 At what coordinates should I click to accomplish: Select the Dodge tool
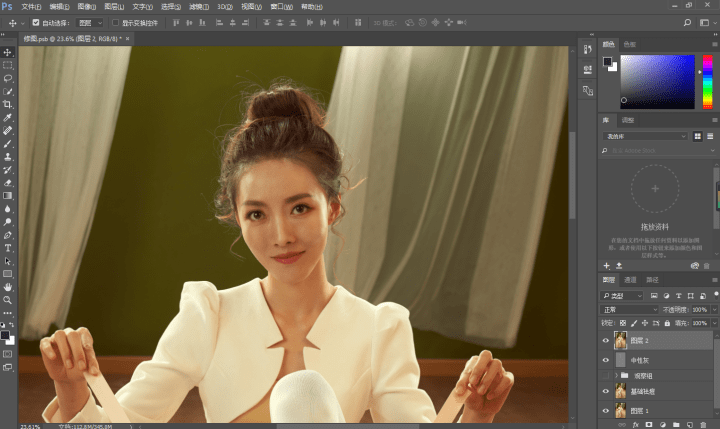7,222
